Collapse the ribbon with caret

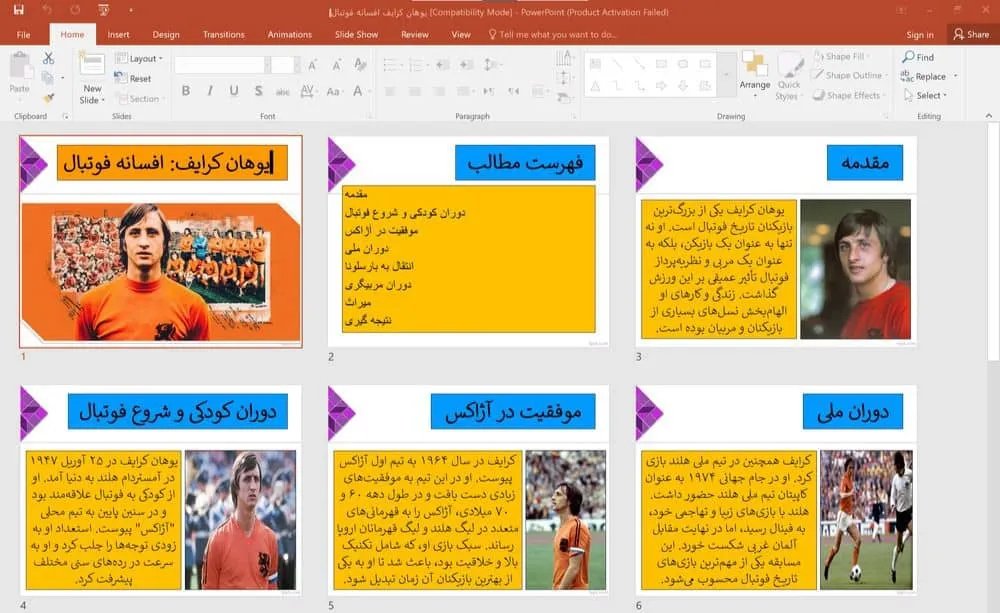989,115
